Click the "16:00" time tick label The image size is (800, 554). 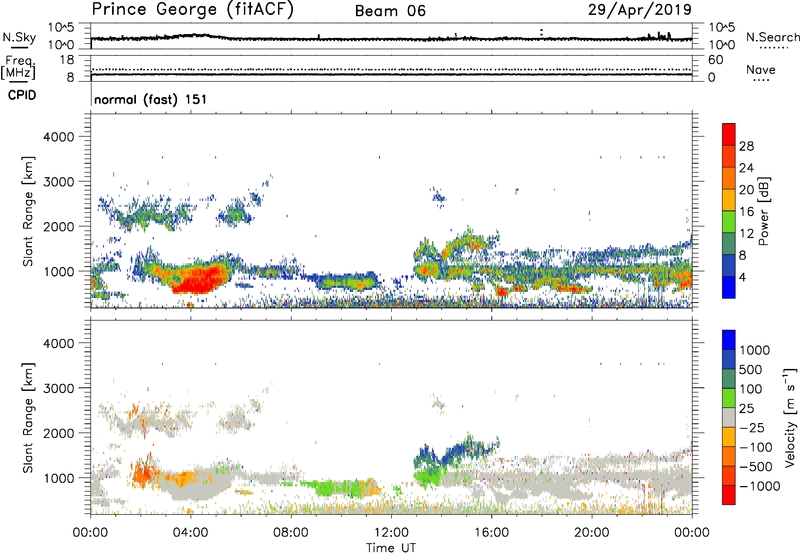(491, 533)
